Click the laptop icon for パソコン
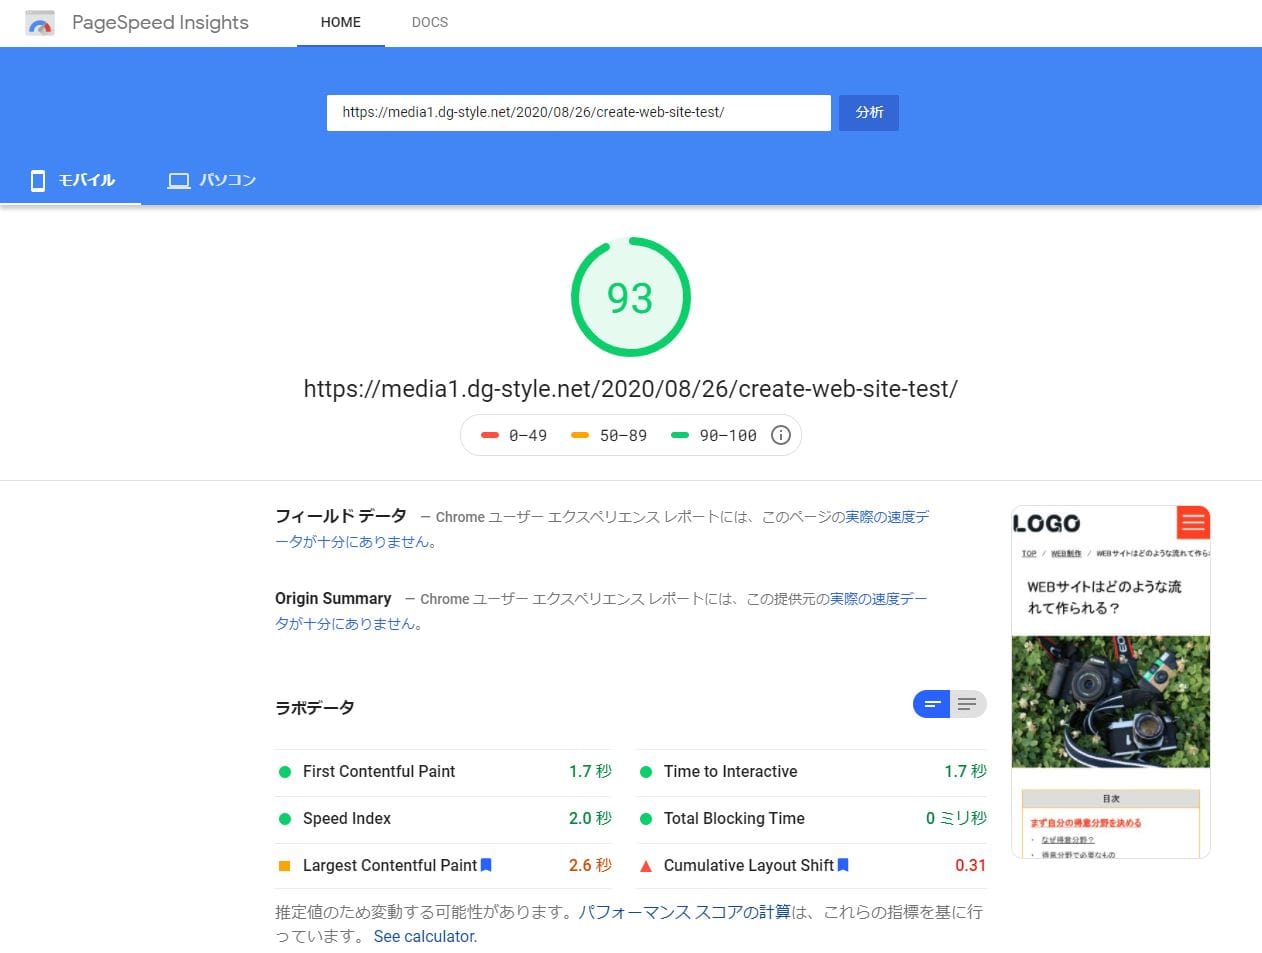1262x953 pixels. (x=179, y=180)
